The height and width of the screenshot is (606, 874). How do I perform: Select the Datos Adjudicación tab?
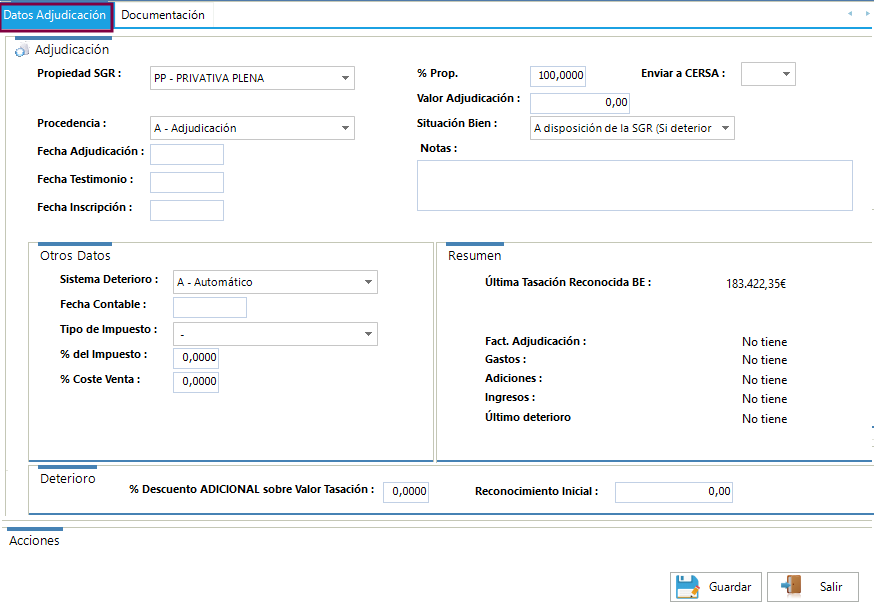click(55, 15)
